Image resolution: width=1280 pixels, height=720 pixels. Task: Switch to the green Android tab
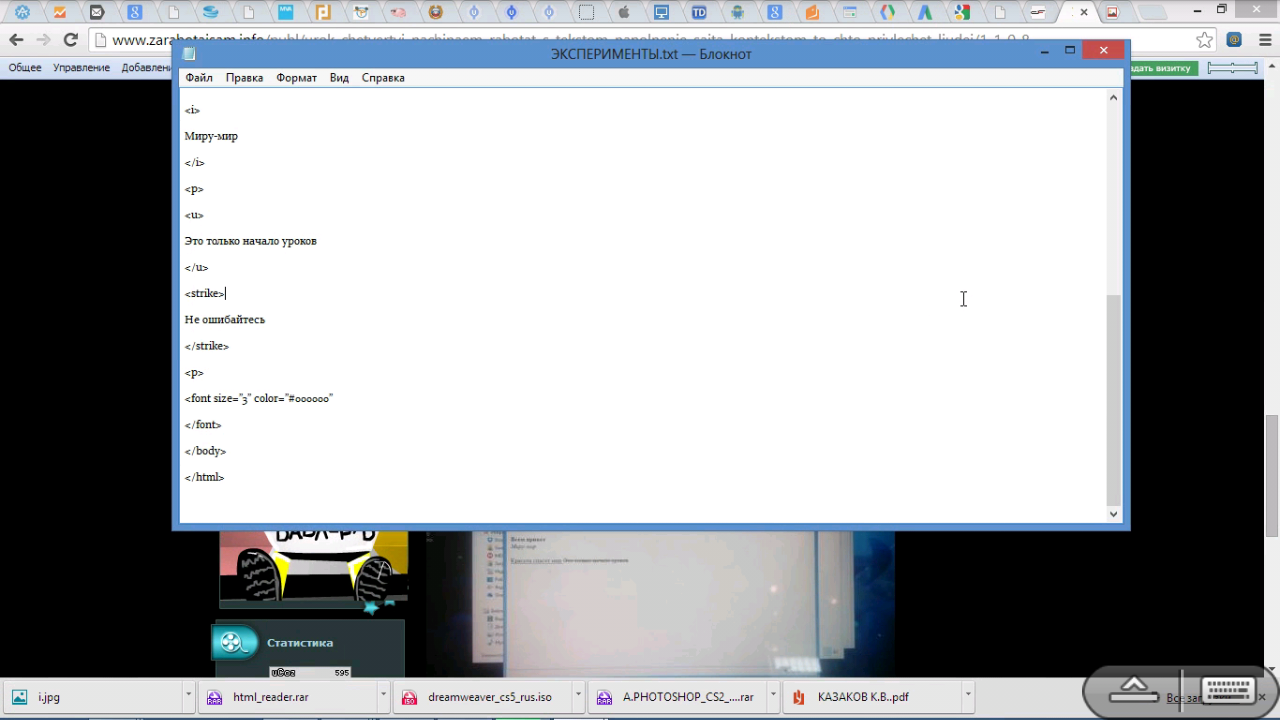click(737, 13)
